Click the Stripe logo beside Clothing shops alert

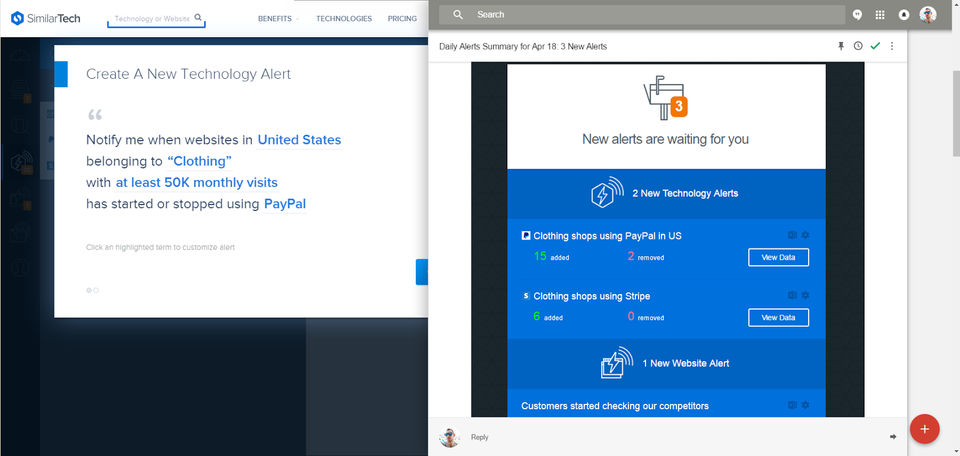525,296
